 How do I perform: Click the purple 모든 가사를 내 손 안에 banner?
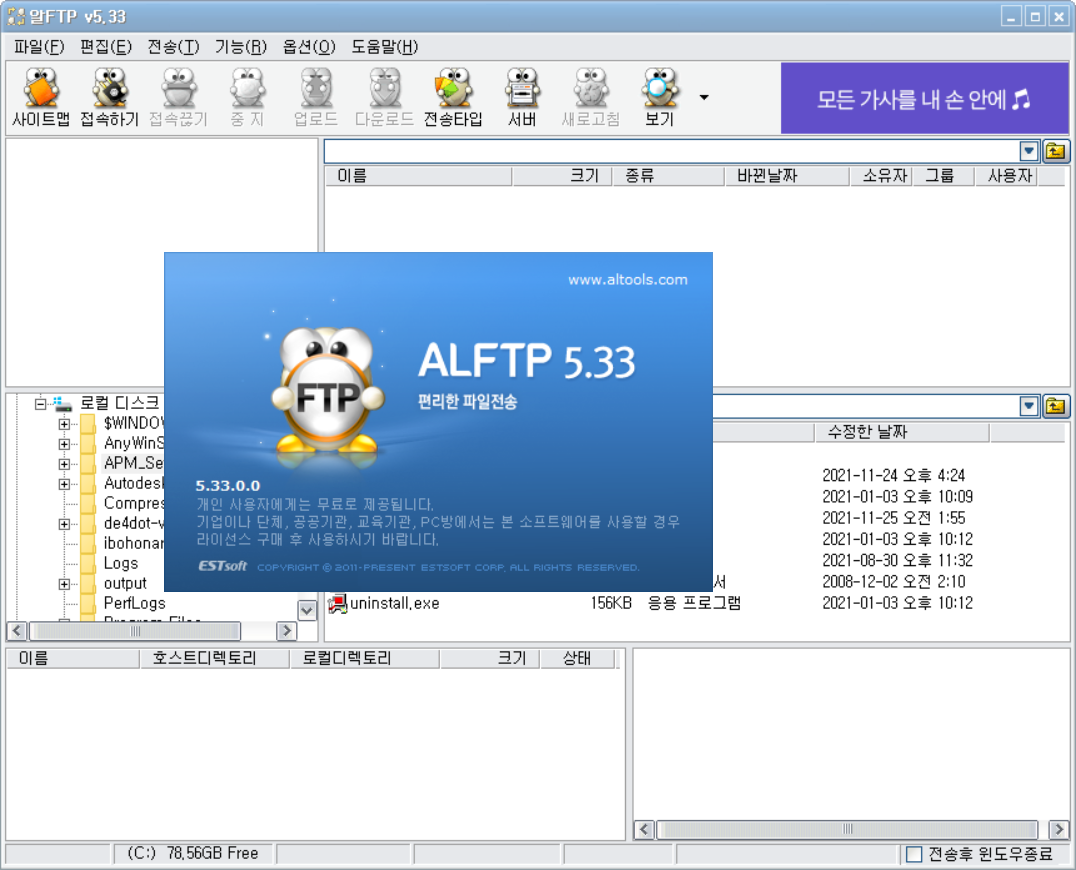[924, 99]
